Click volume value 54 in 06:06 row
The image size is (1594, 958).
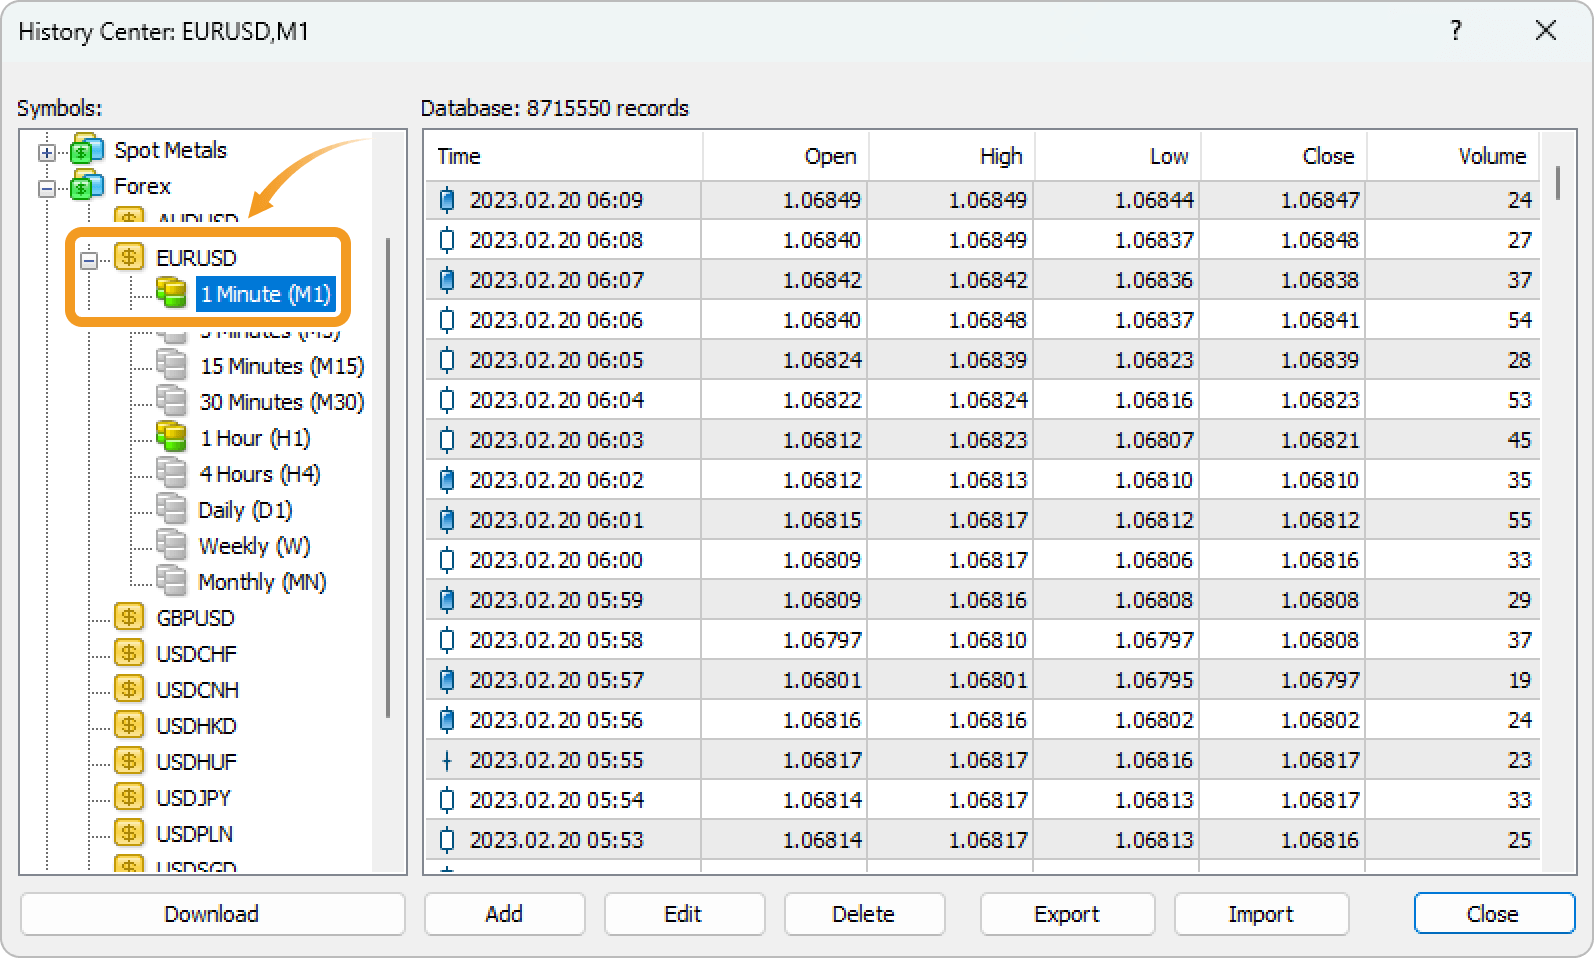point(1519,320)
